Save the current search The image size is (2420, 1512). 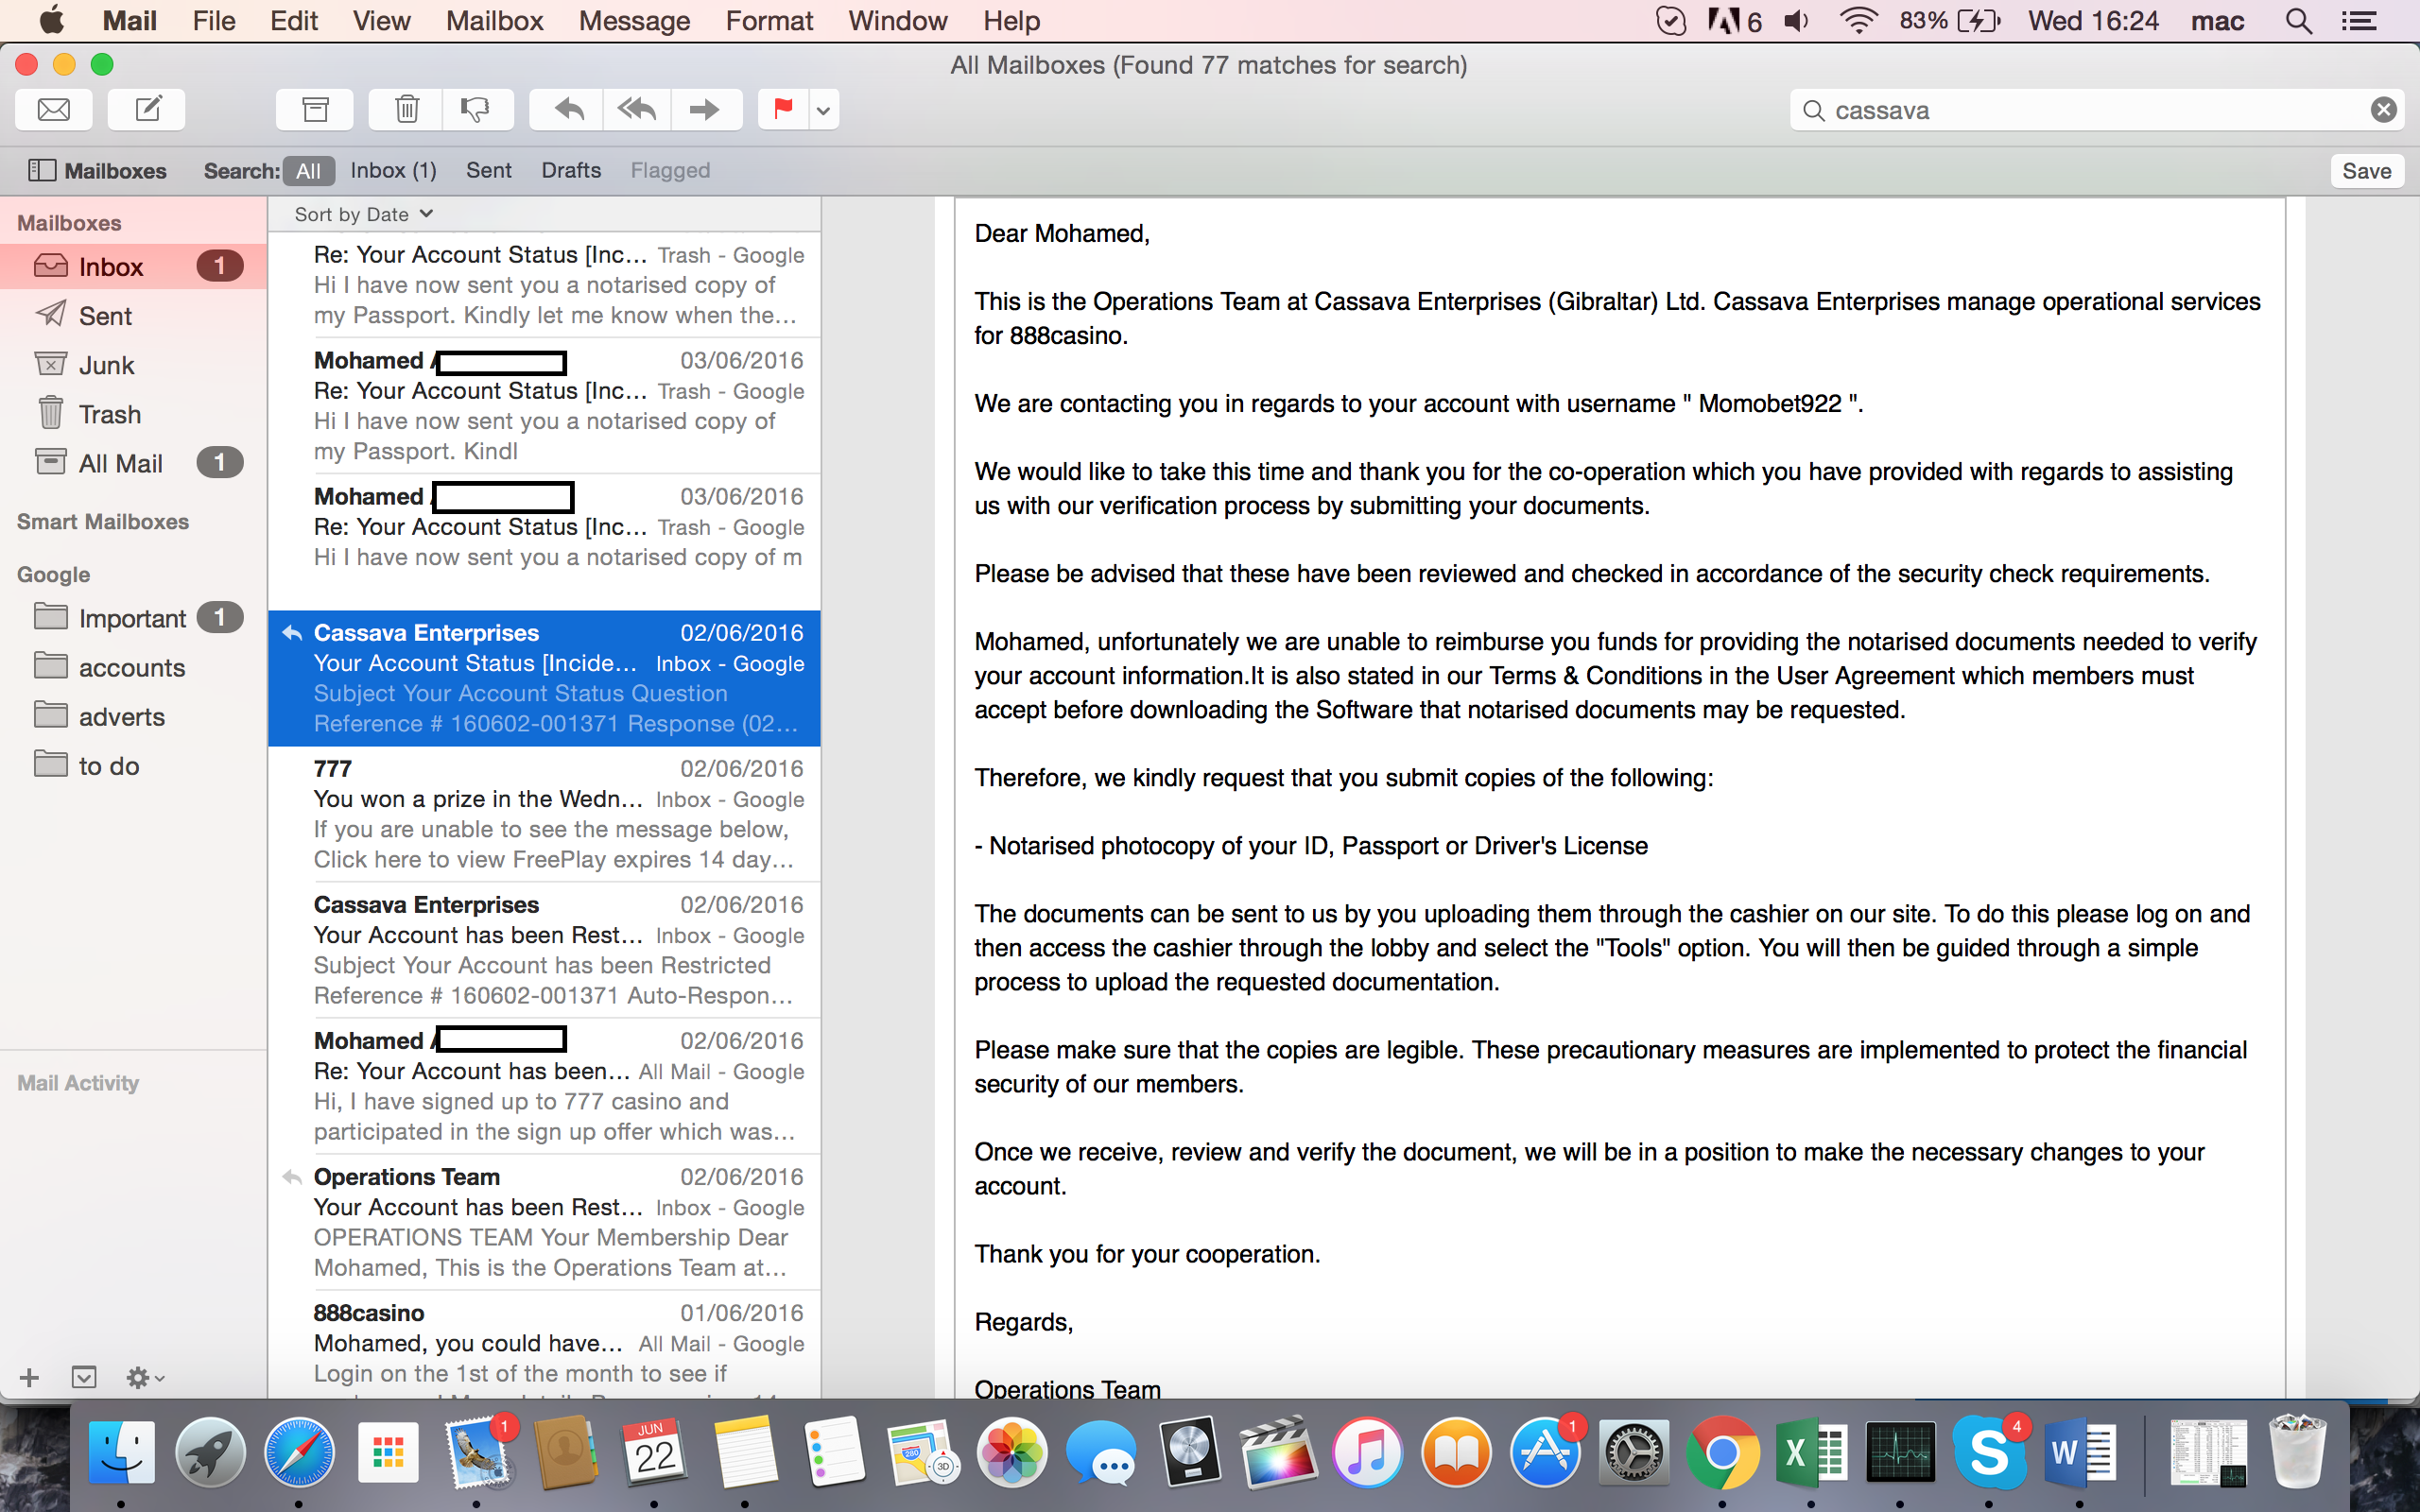(x=2366, y=171)
